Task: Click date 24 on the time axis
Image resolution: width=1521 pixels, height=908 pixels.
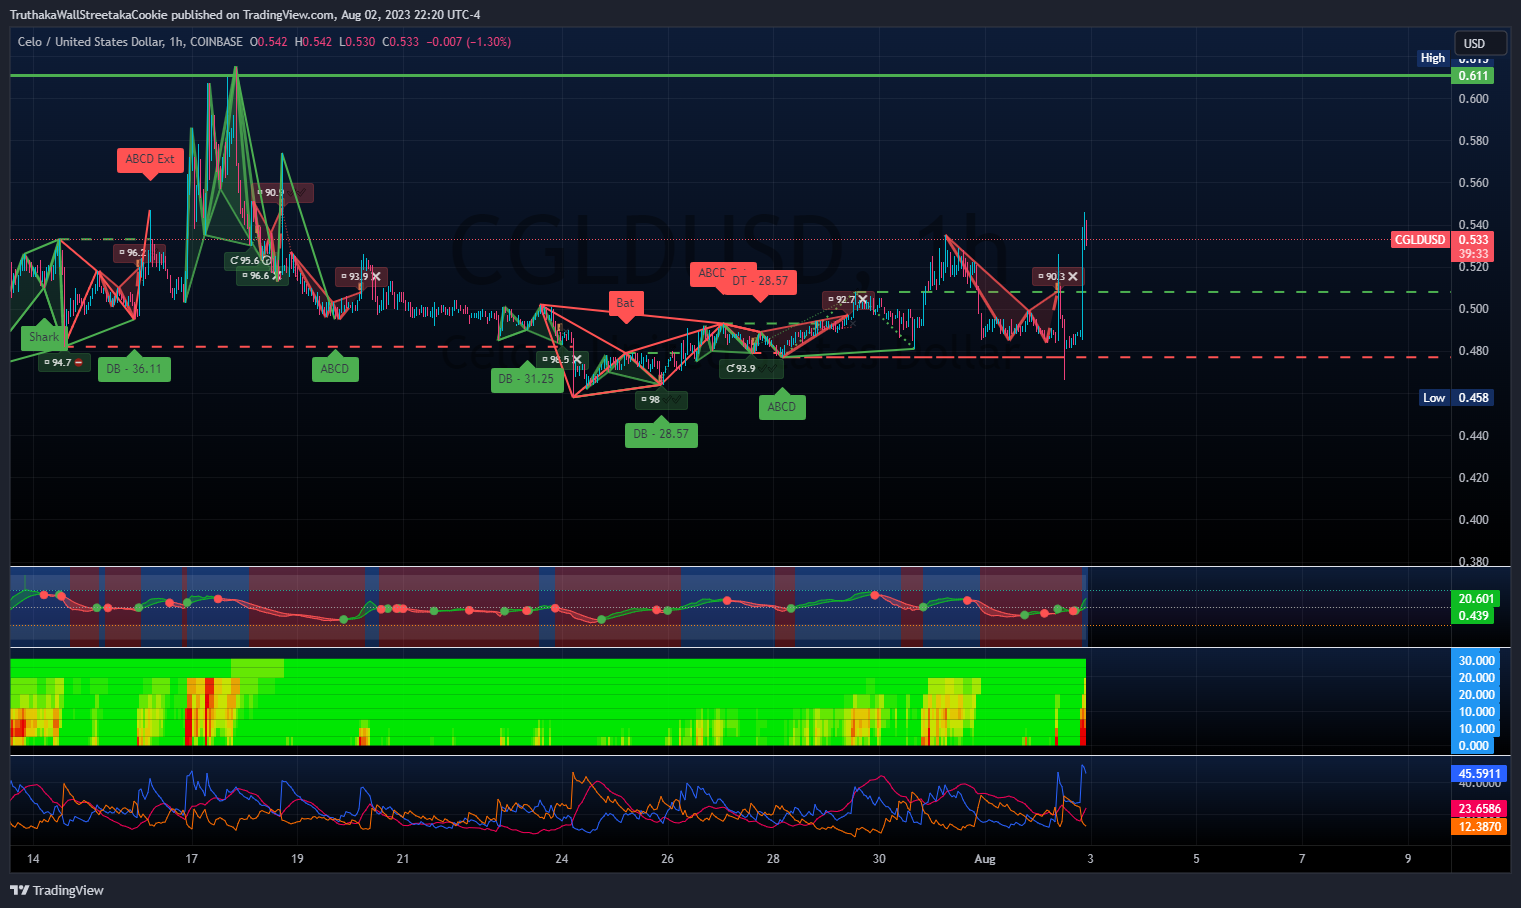Action: 562,859
